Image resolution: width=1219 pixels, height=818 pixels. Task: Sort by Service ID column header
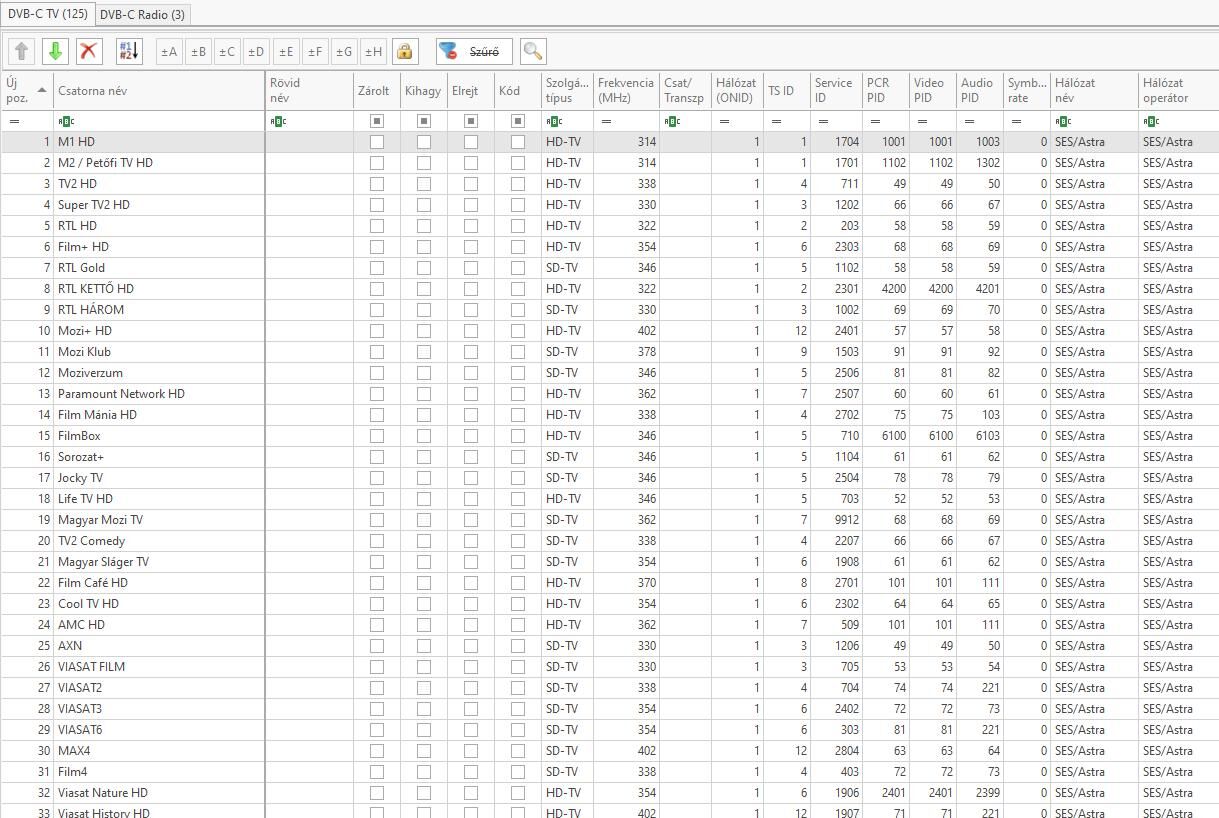point(836,91)
